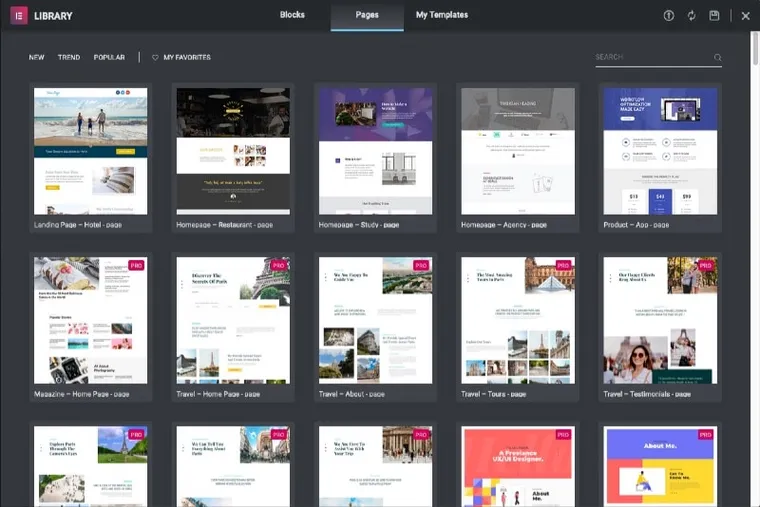Choose the Product – App page template
Viewport: 760px width, 507px height.
click(x=660, y=151)
